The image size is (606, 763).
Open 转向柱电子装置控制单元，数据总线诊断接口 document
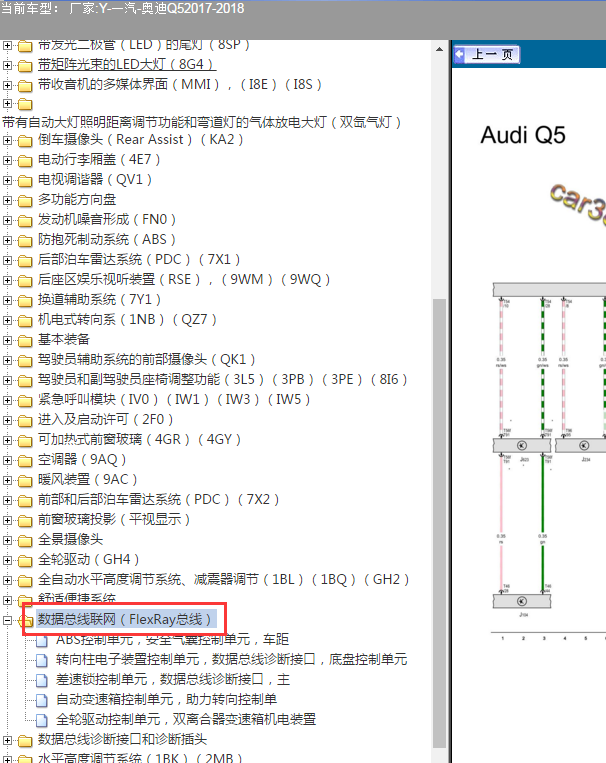(x=232, y=659)
